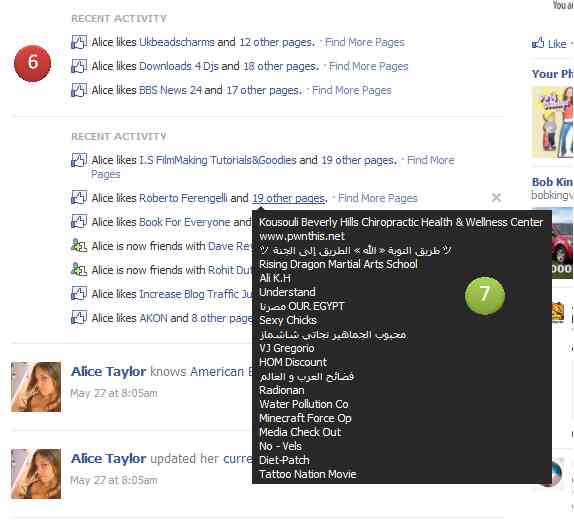Click red car thumbnail in right sidebar
Image resolution: width=574 pixels, height=523 pixels.
[x=562, y=243]
